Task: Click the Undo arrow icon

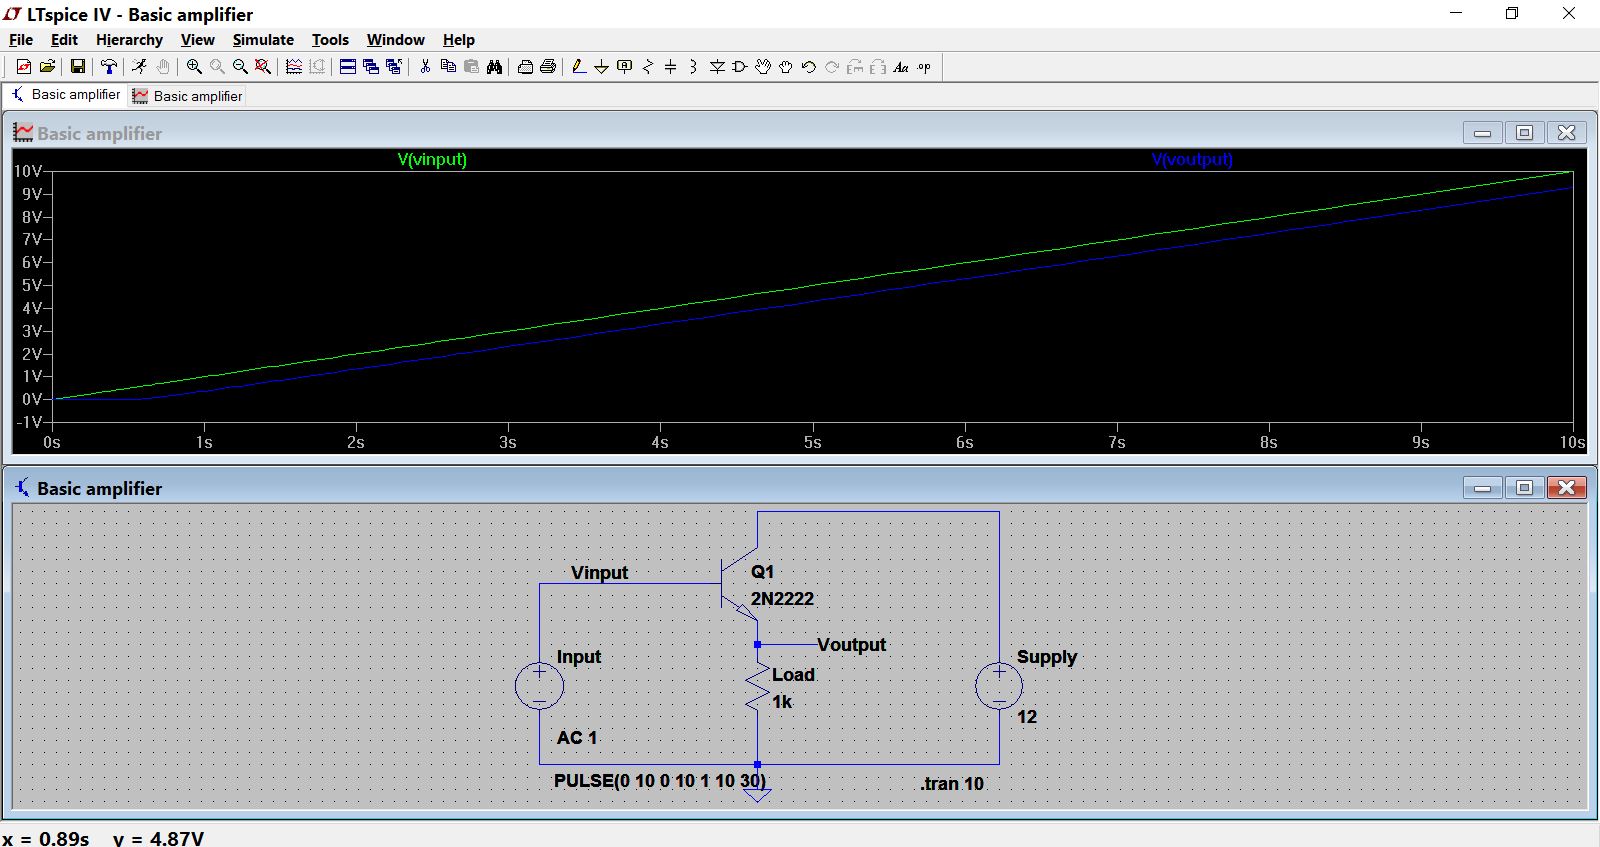Action: 809,67
